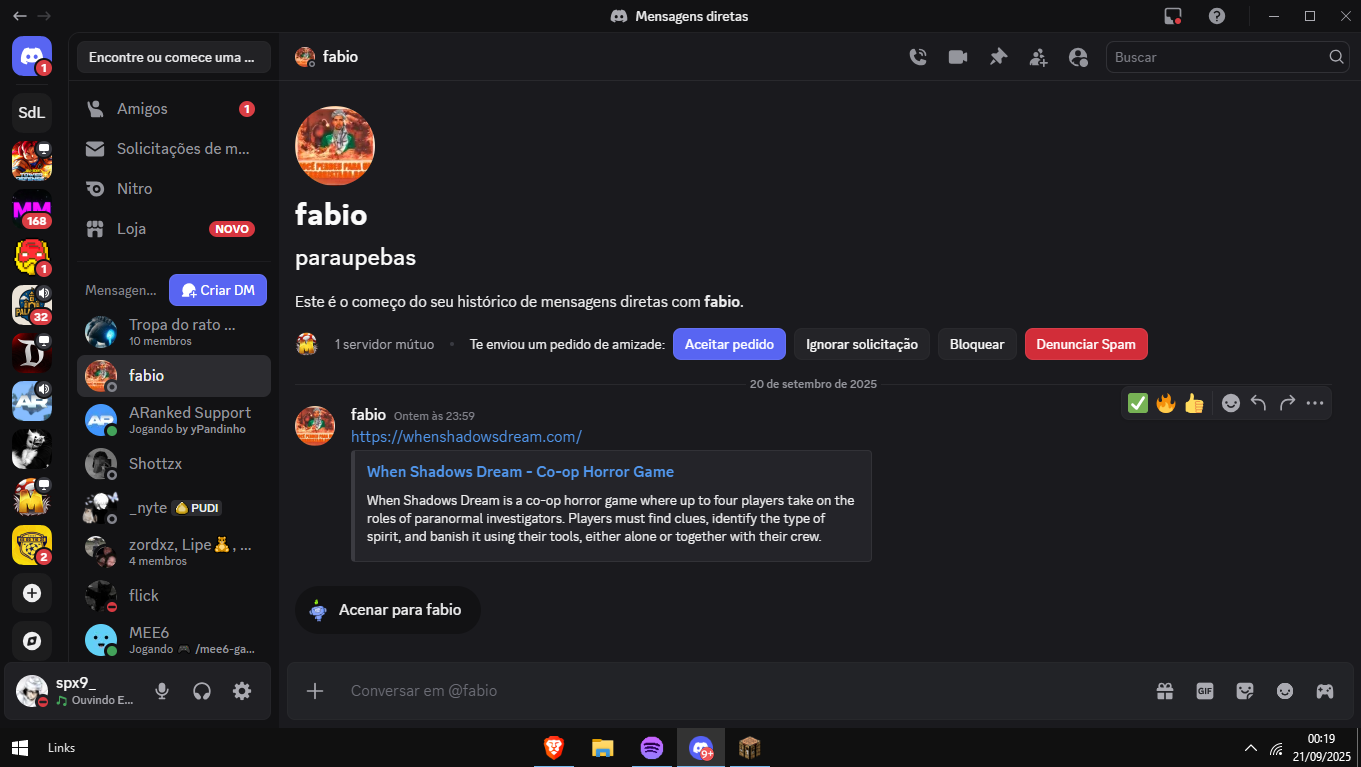
Task: Open more options for the message
Action: pyautogui.click(x=1315, y=403)
